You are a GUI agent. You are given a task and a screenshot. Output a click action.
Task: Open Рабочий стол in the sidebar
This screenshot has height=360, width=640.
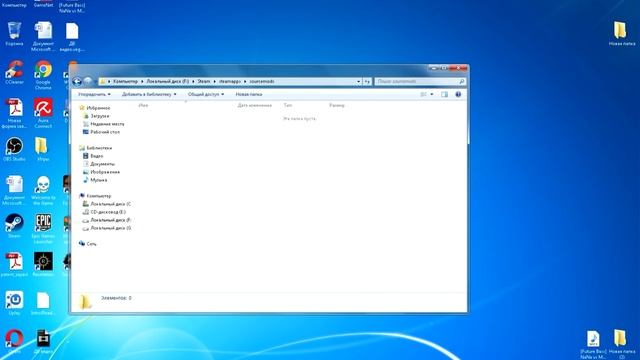(x=105, y=132)
